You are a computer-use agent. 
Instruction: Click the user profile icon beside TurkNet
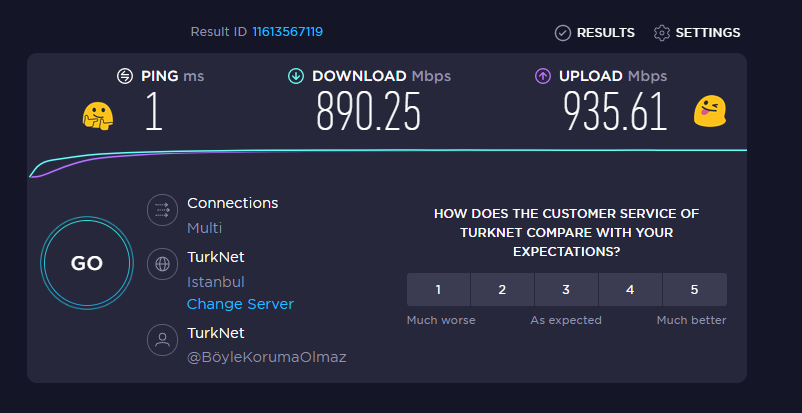point(162,340)
